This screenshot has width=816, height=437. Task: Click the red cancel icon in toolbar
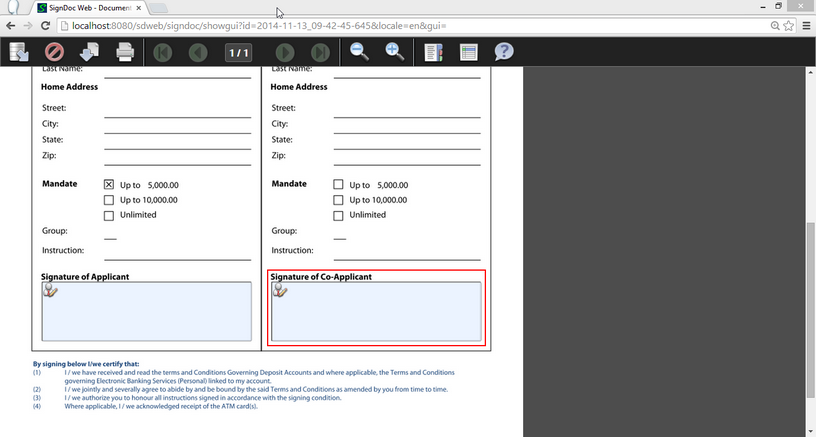click(x=54, y=52)
